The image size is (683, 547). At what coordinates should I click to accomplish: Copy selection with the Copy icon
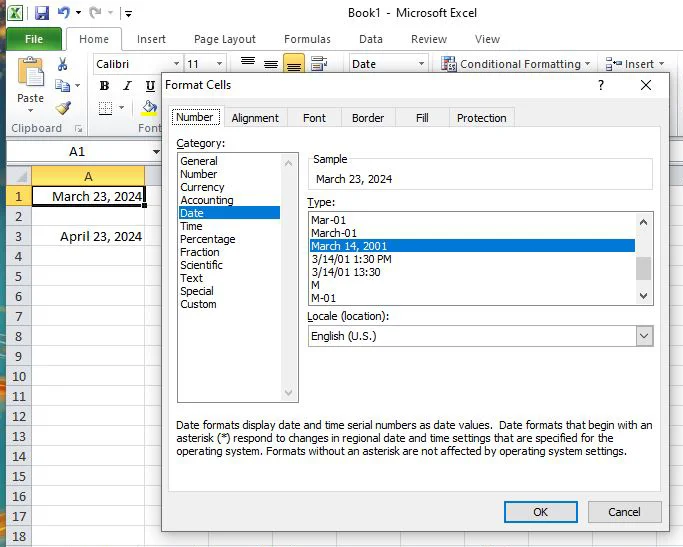point(63,86)
